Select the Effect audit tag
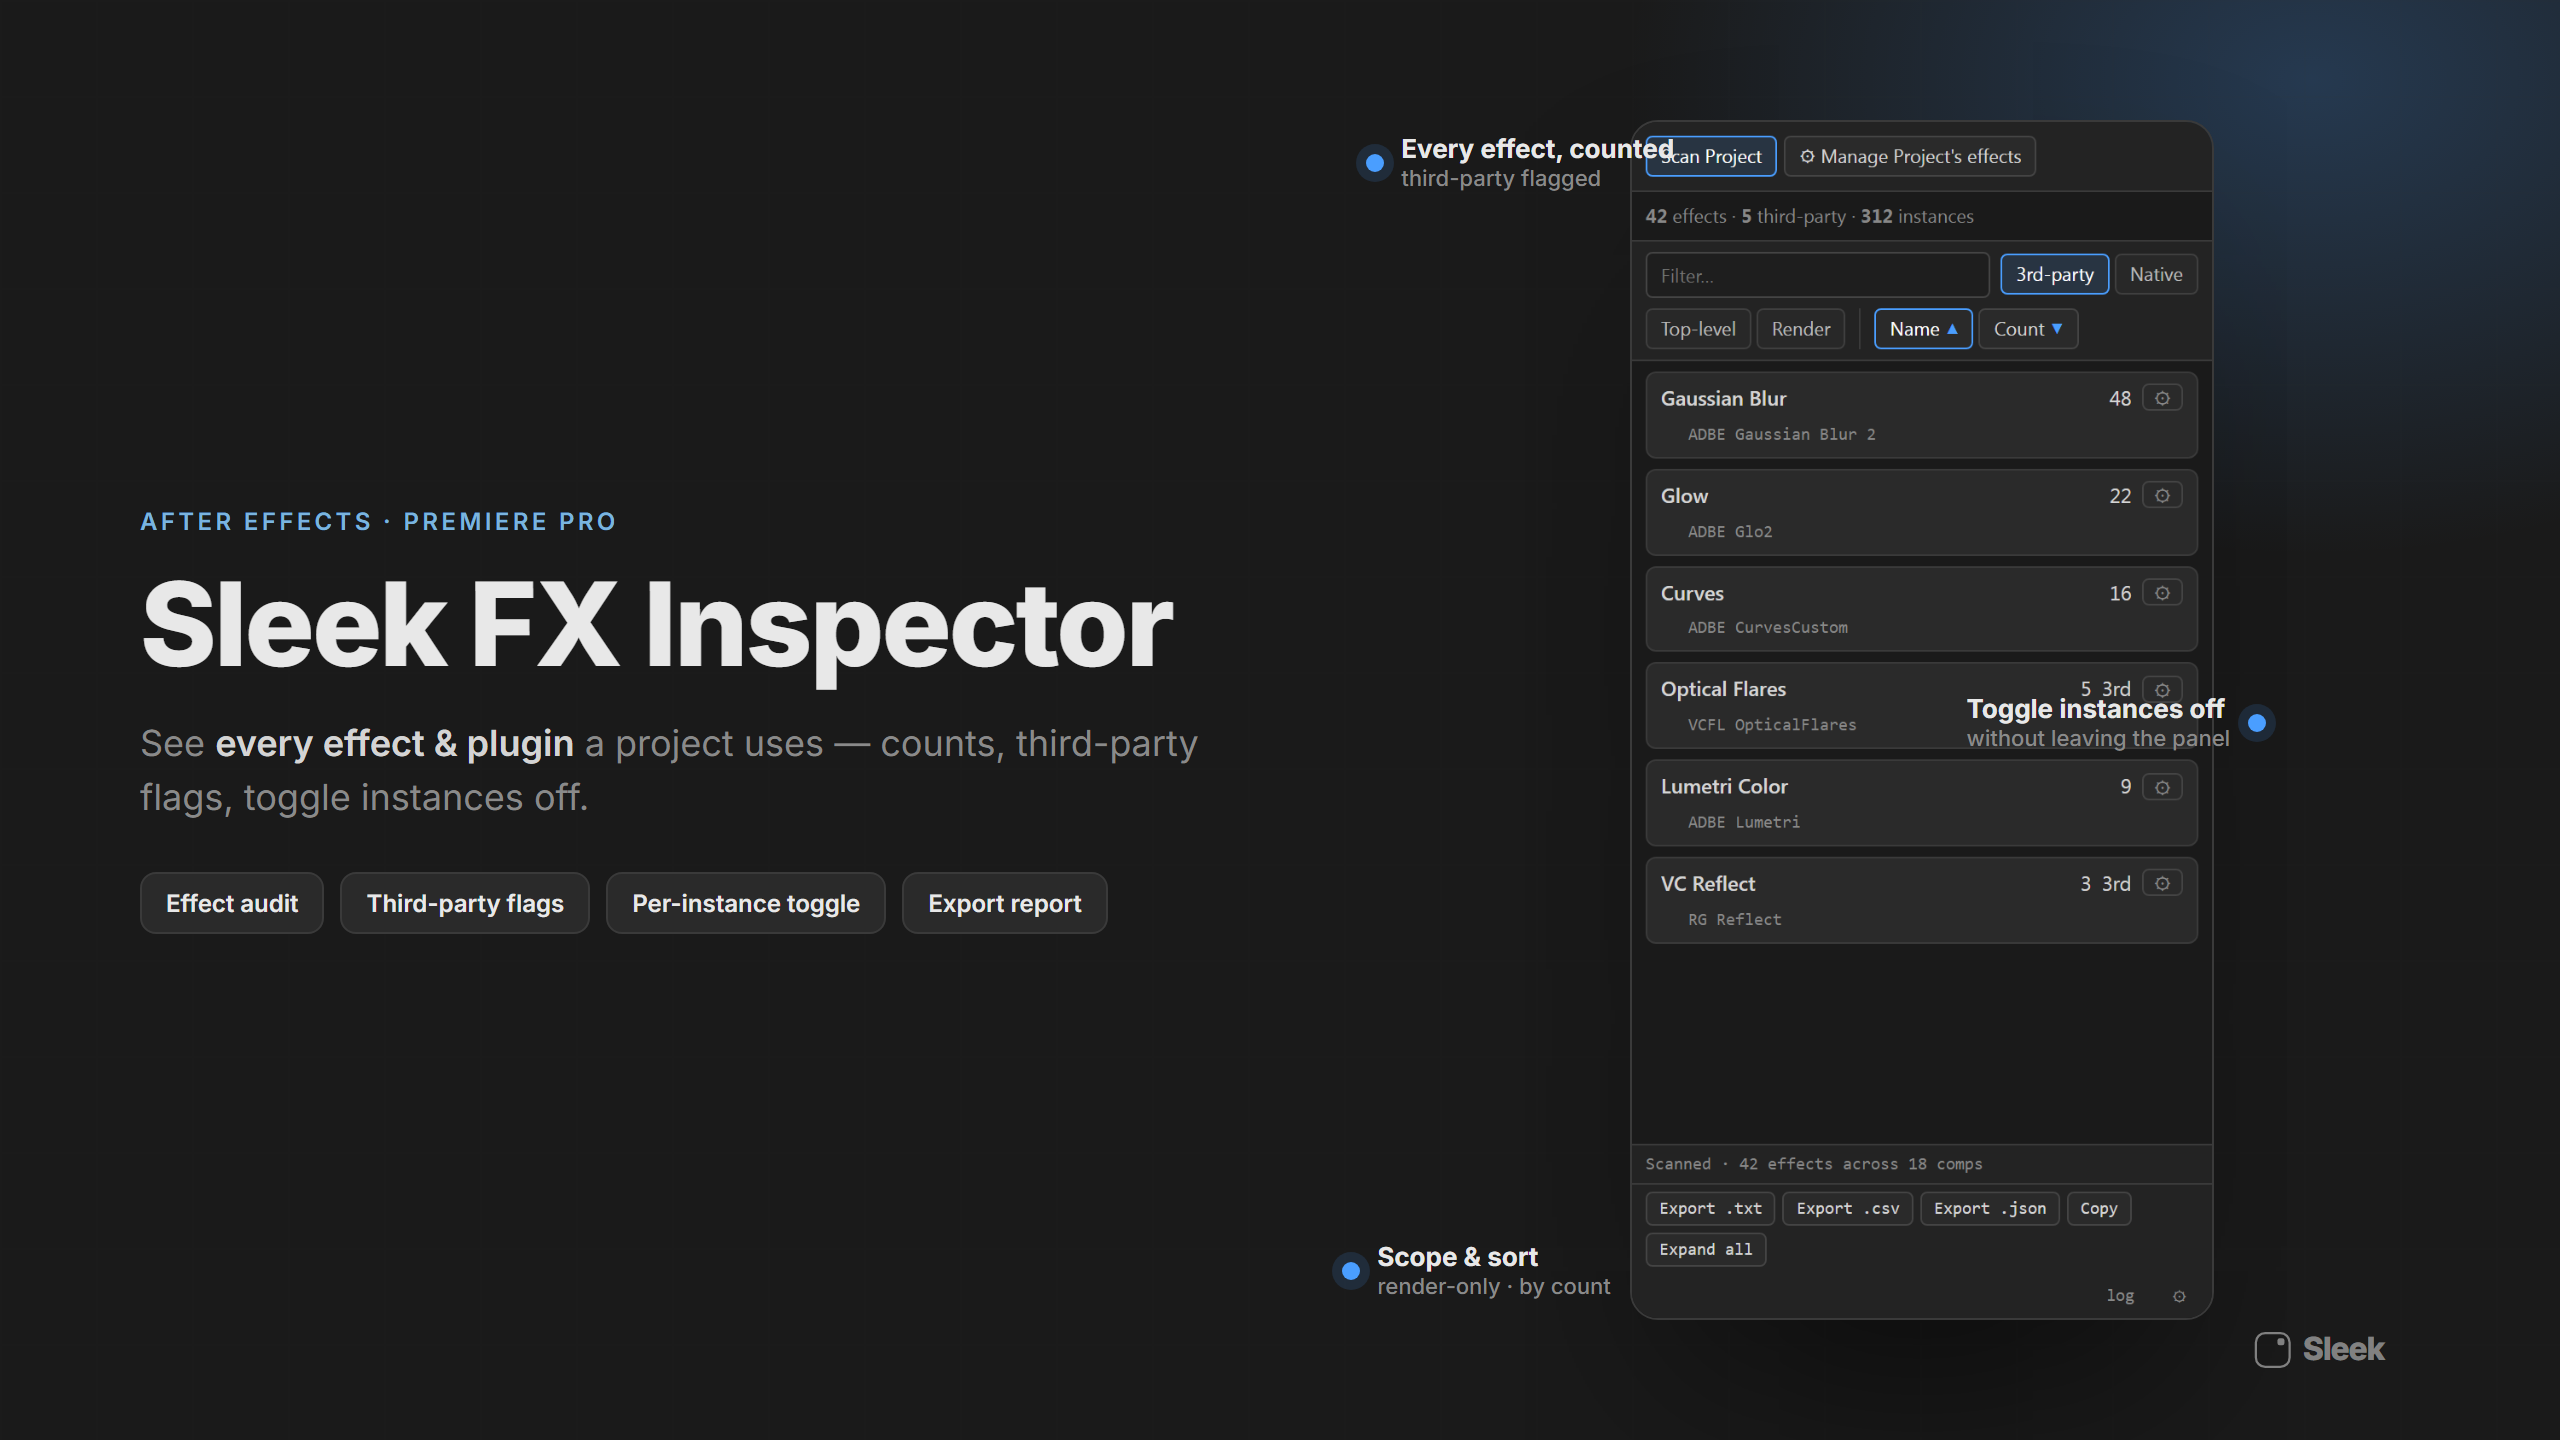The height and width of the screenshot is (1440, 2560). 232,903
